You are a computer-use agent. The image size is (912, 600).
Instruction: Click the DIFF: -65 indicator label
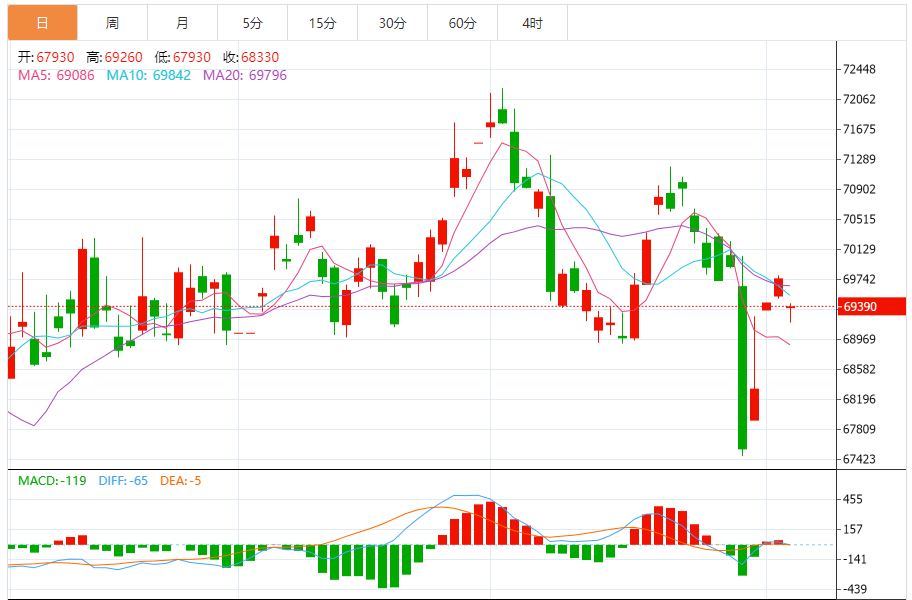click(x=123, y=481)
